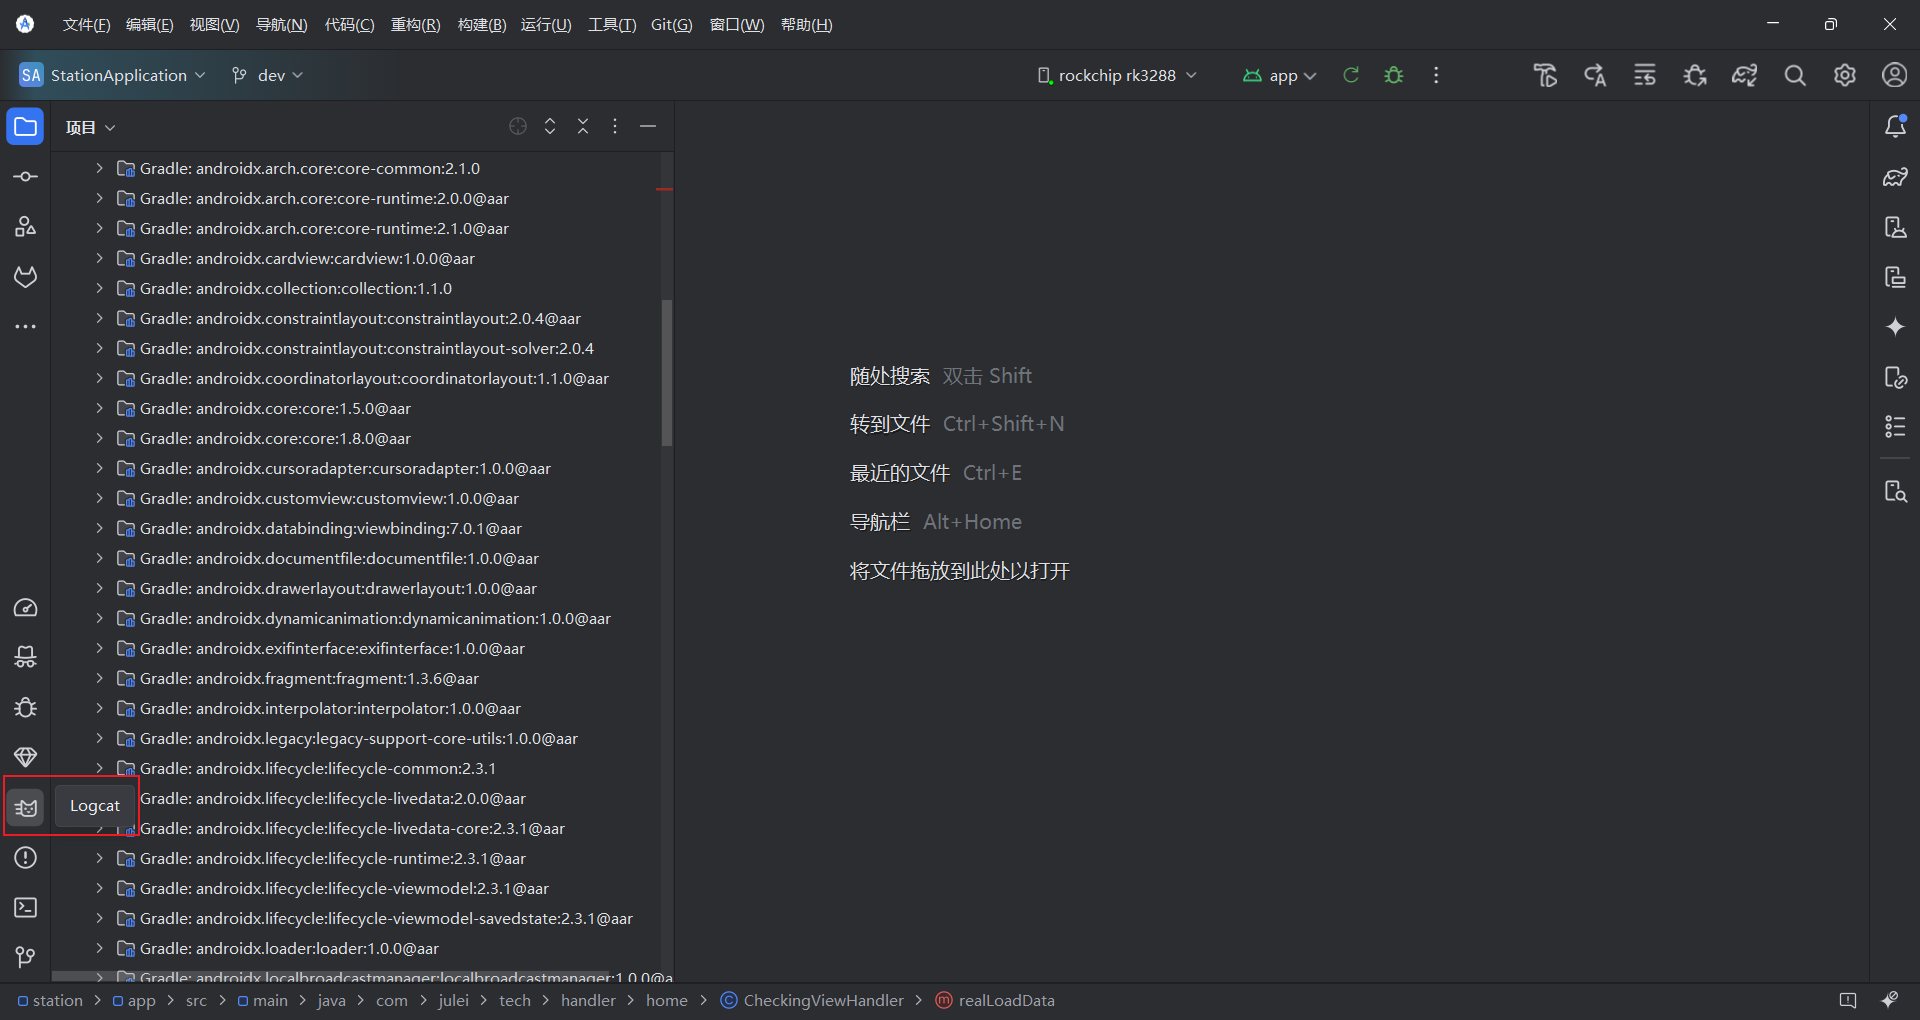Open the Git(G) menu

coord(671,25)
